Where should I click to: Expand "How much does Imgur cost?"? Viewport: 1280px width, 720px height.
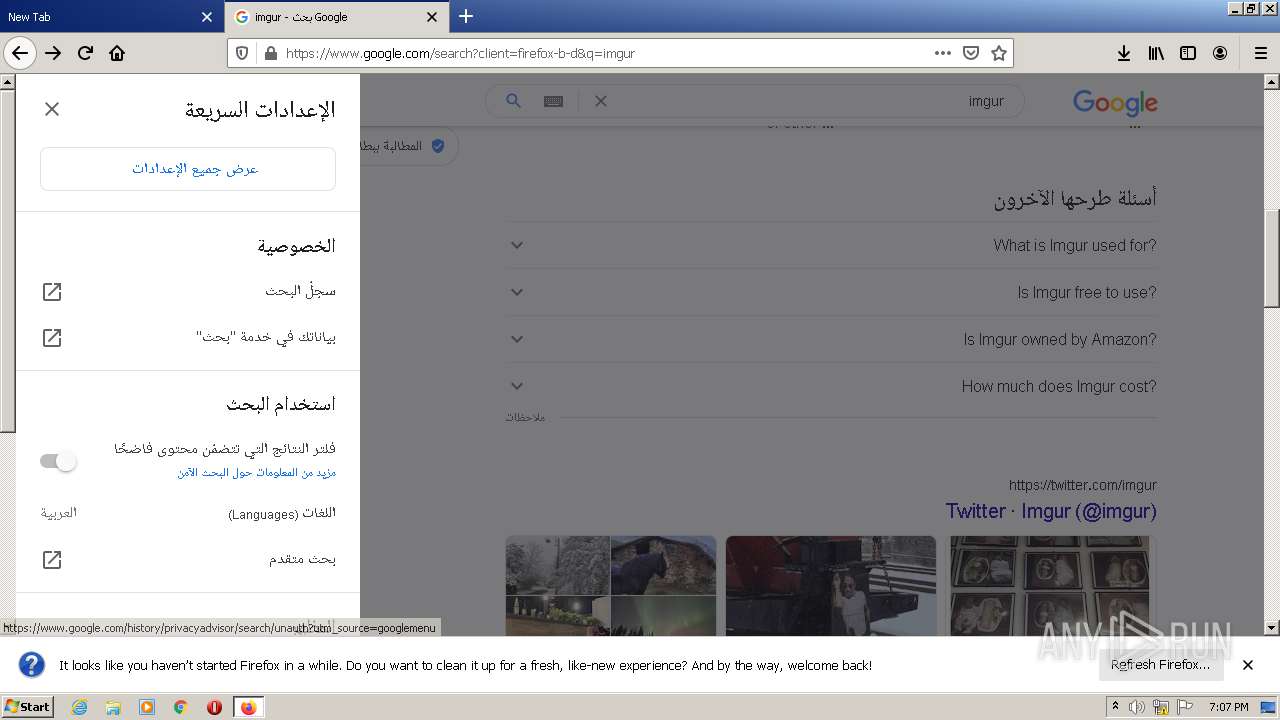(831, 386)
